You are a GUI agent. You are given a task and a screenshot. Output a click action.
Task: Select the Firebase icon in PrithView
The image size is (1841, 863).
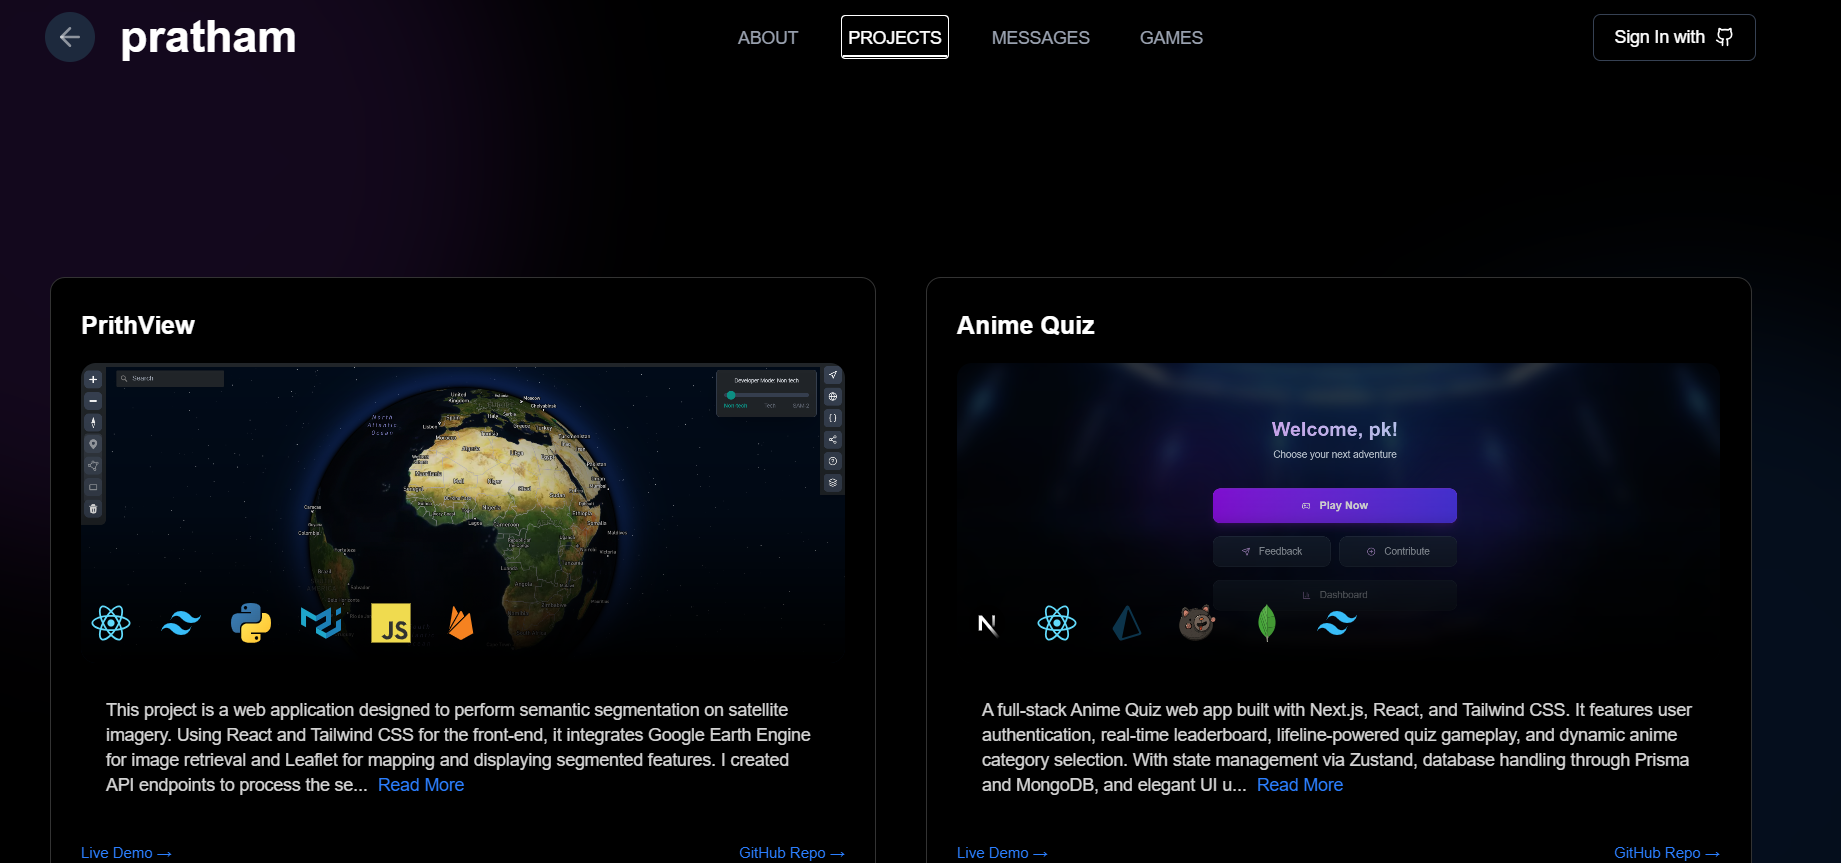tap(461, 623)
